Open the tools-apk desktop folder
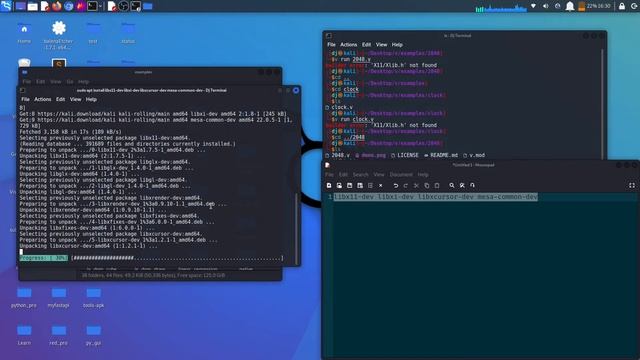The height and width of the screenshot is (360, 640). click(x=93, y=297)
